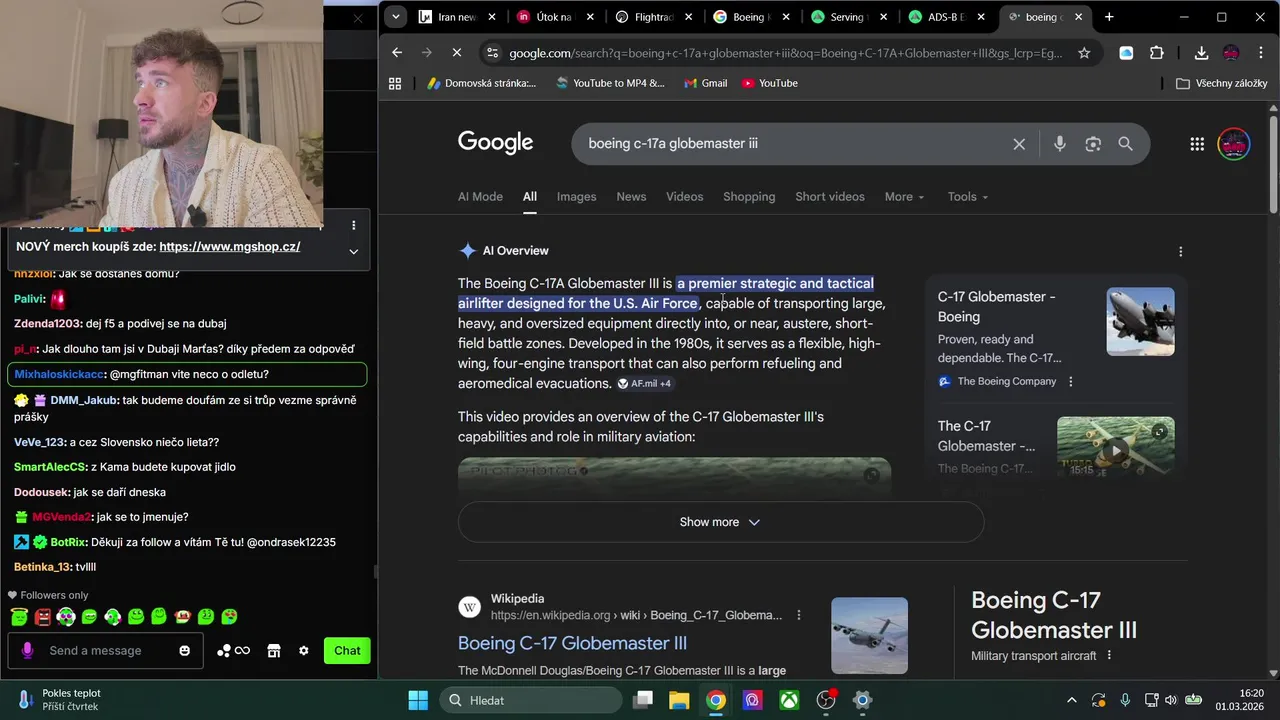Click the purple microphone in chat input
The width and height of the screenshot is (1280, 720).
[x=27, y=651]
